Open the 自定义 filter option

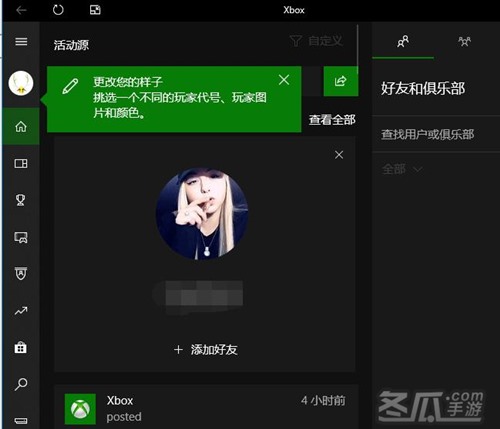tap(316, 41)
